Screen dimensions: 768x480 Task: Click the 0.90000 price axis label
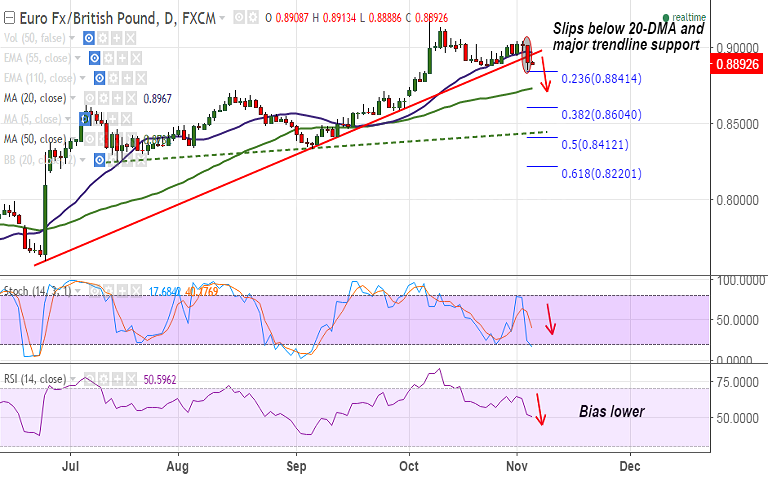(x=738, y=48)
